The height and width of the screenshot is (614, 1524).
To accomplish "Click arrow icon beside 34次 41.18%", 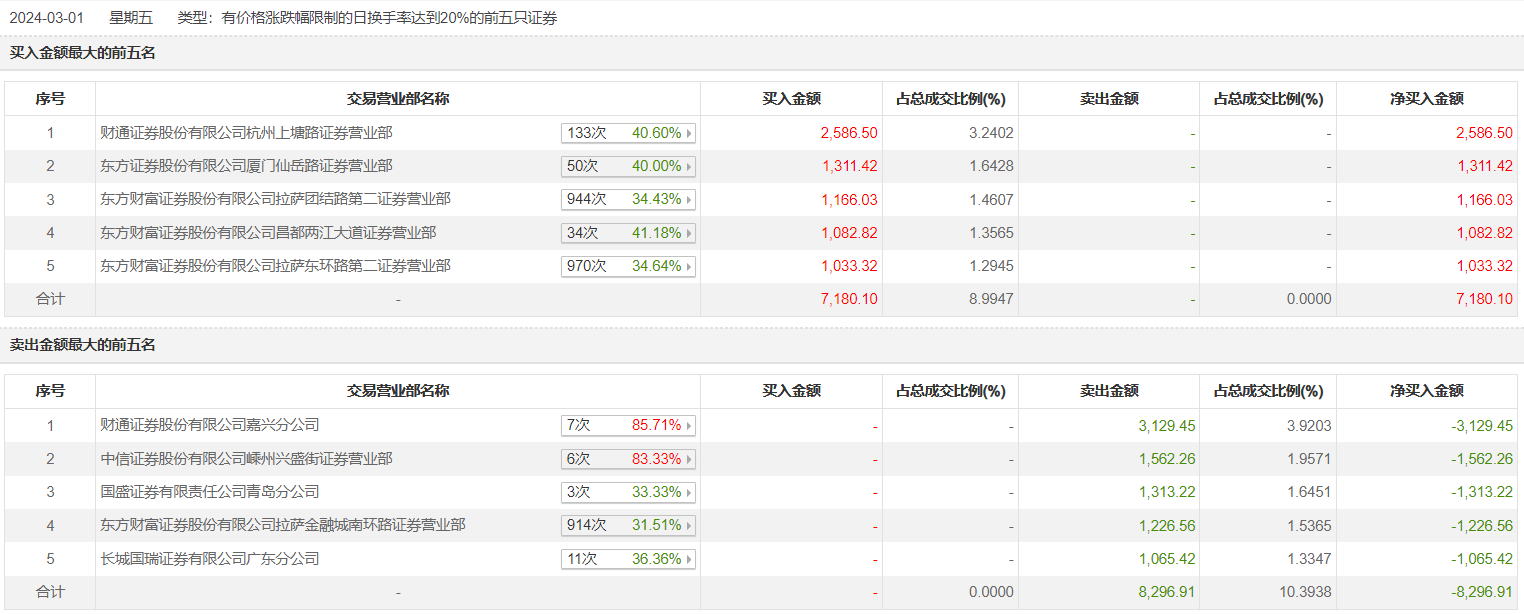I will tap(688, 233).
